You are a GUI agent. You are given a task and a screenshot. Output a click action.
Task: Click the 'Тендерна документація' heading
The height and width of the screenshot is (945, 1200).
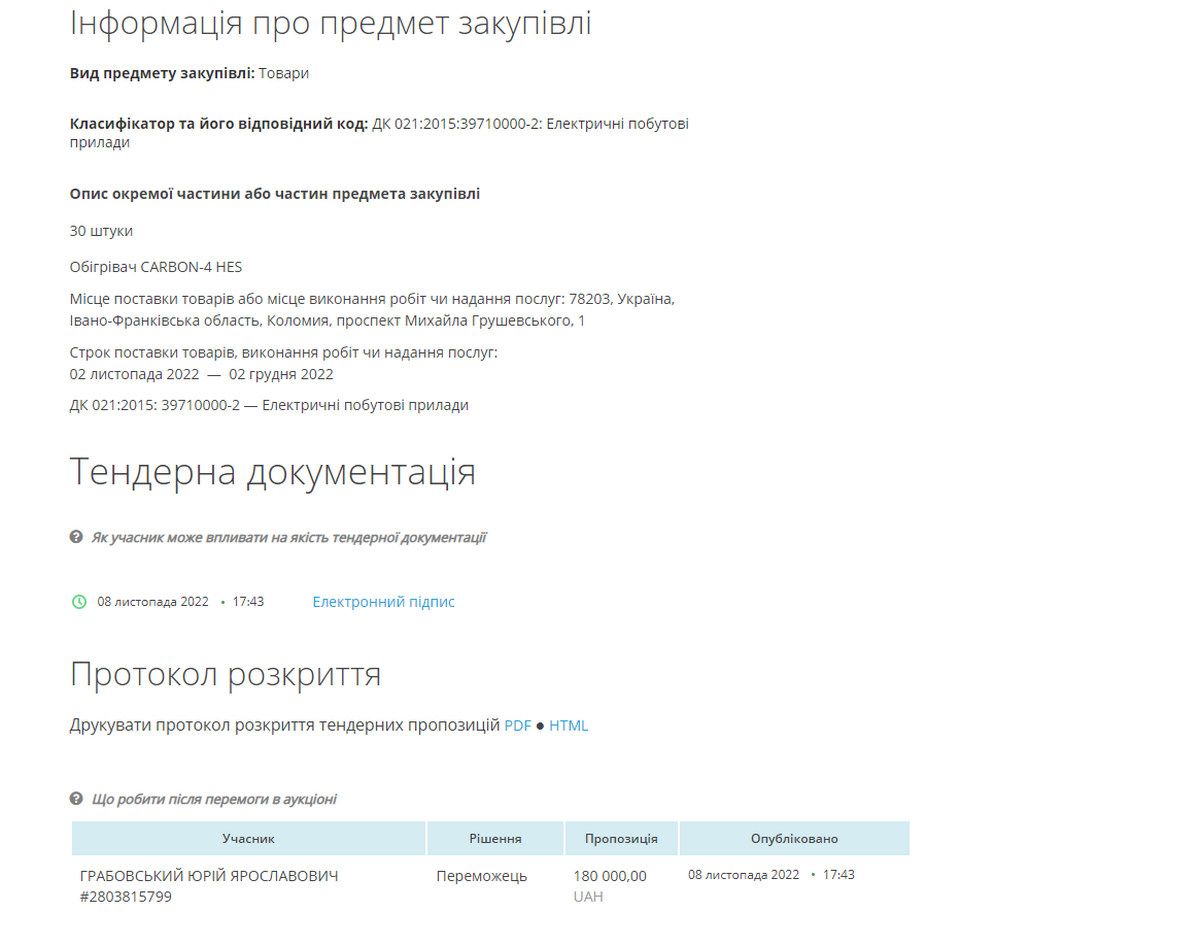272,472
